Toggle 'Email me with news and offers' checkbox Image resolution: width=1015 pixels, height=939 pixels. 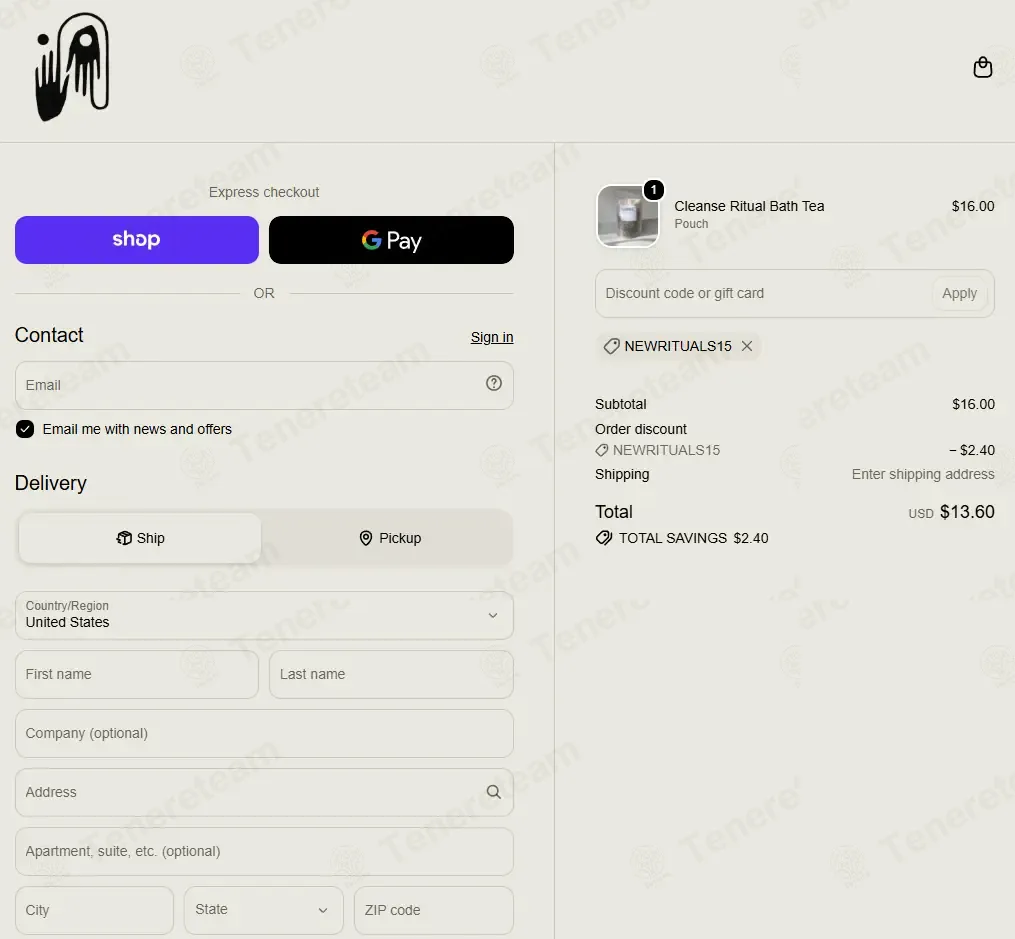coord(25,429)
